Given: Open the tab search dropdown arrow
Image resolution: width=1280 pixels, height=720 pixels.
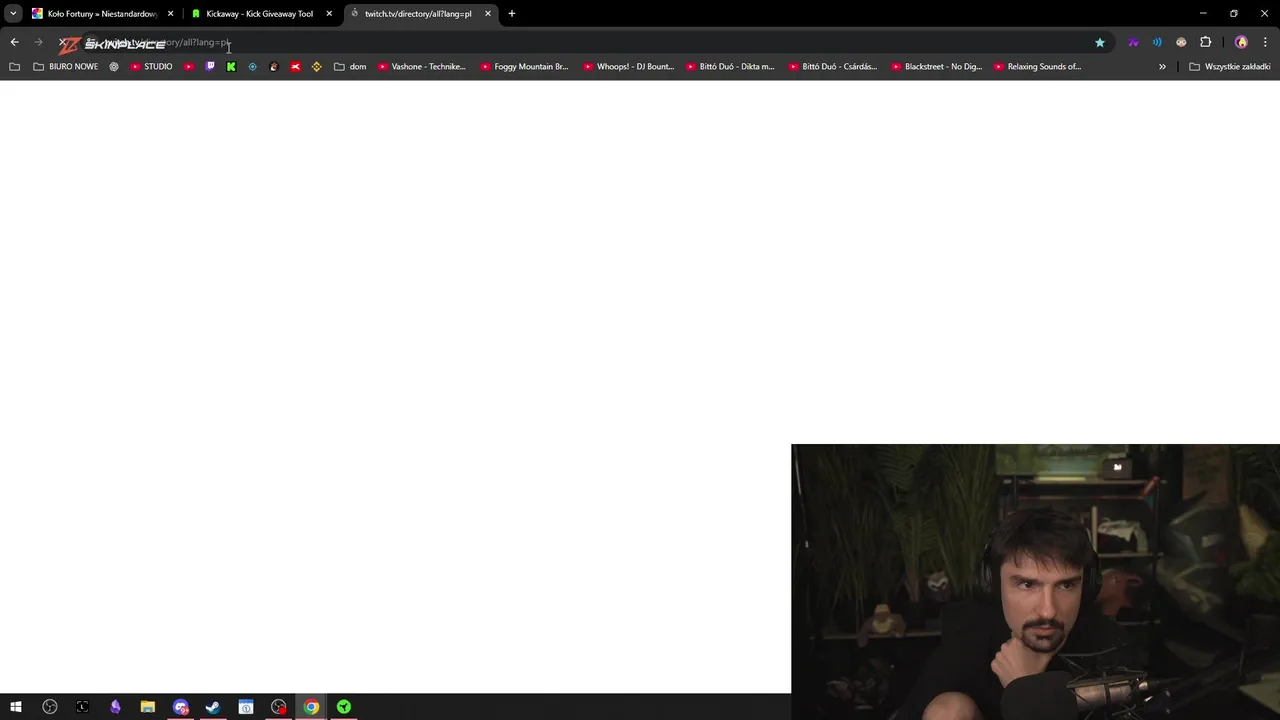Looking at the screenshot, I should (13, 14).
